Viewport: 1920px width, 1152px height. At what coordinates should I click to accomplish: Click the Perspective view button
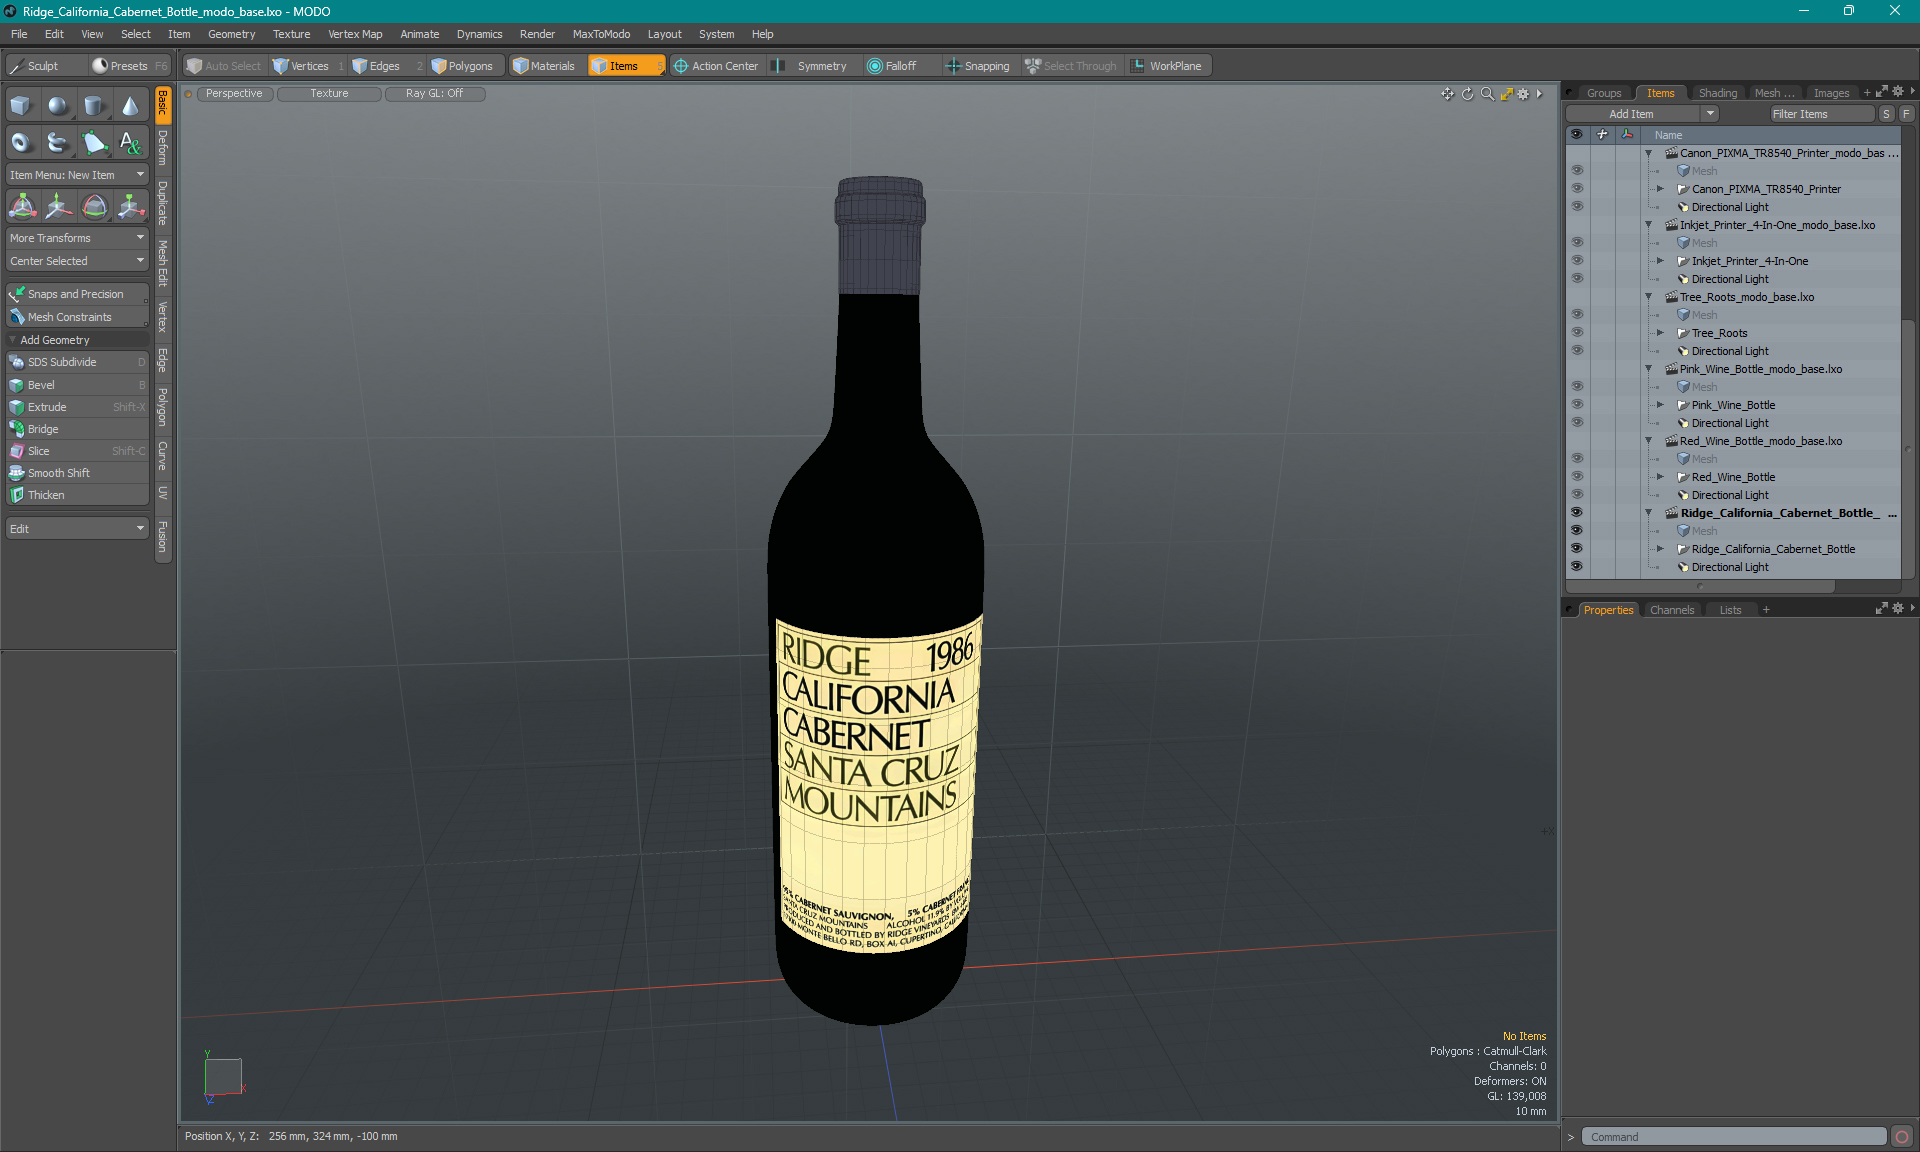234,94
